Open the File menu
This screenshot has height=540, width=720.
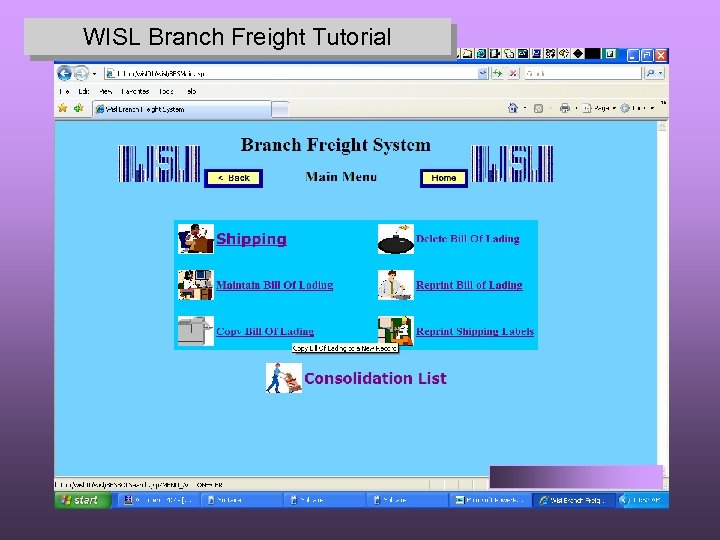pyautogui.click(x=64, y=91)
